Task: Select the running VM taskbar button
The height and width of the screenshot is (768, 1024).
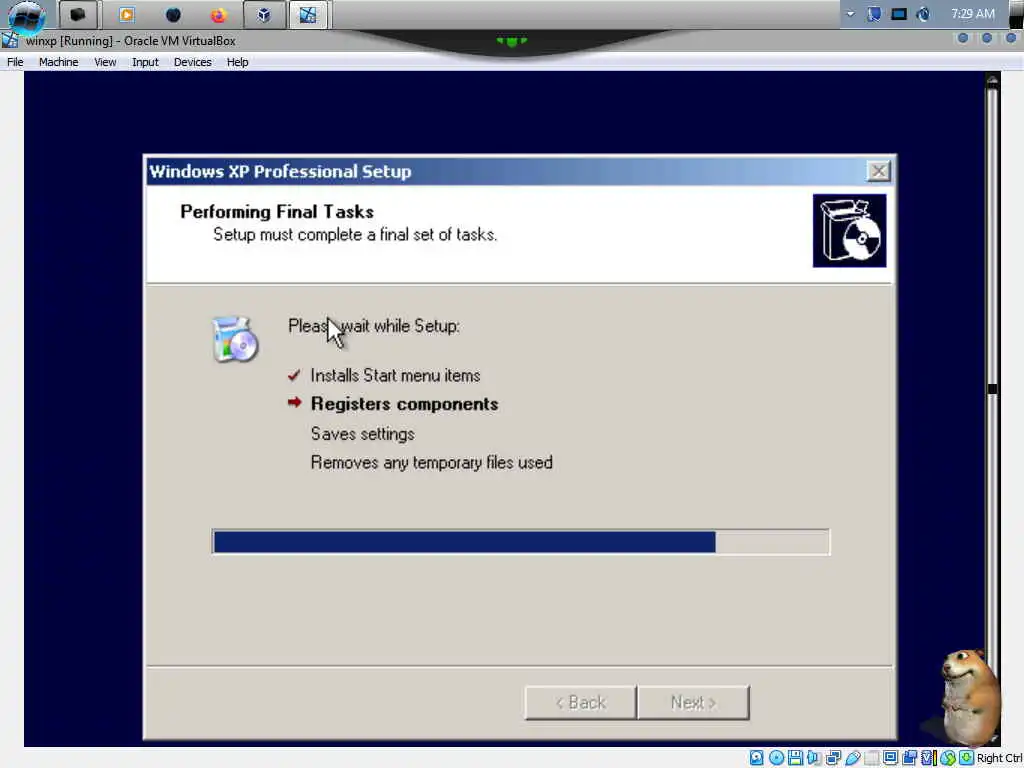Action: (x=308, y=14)
